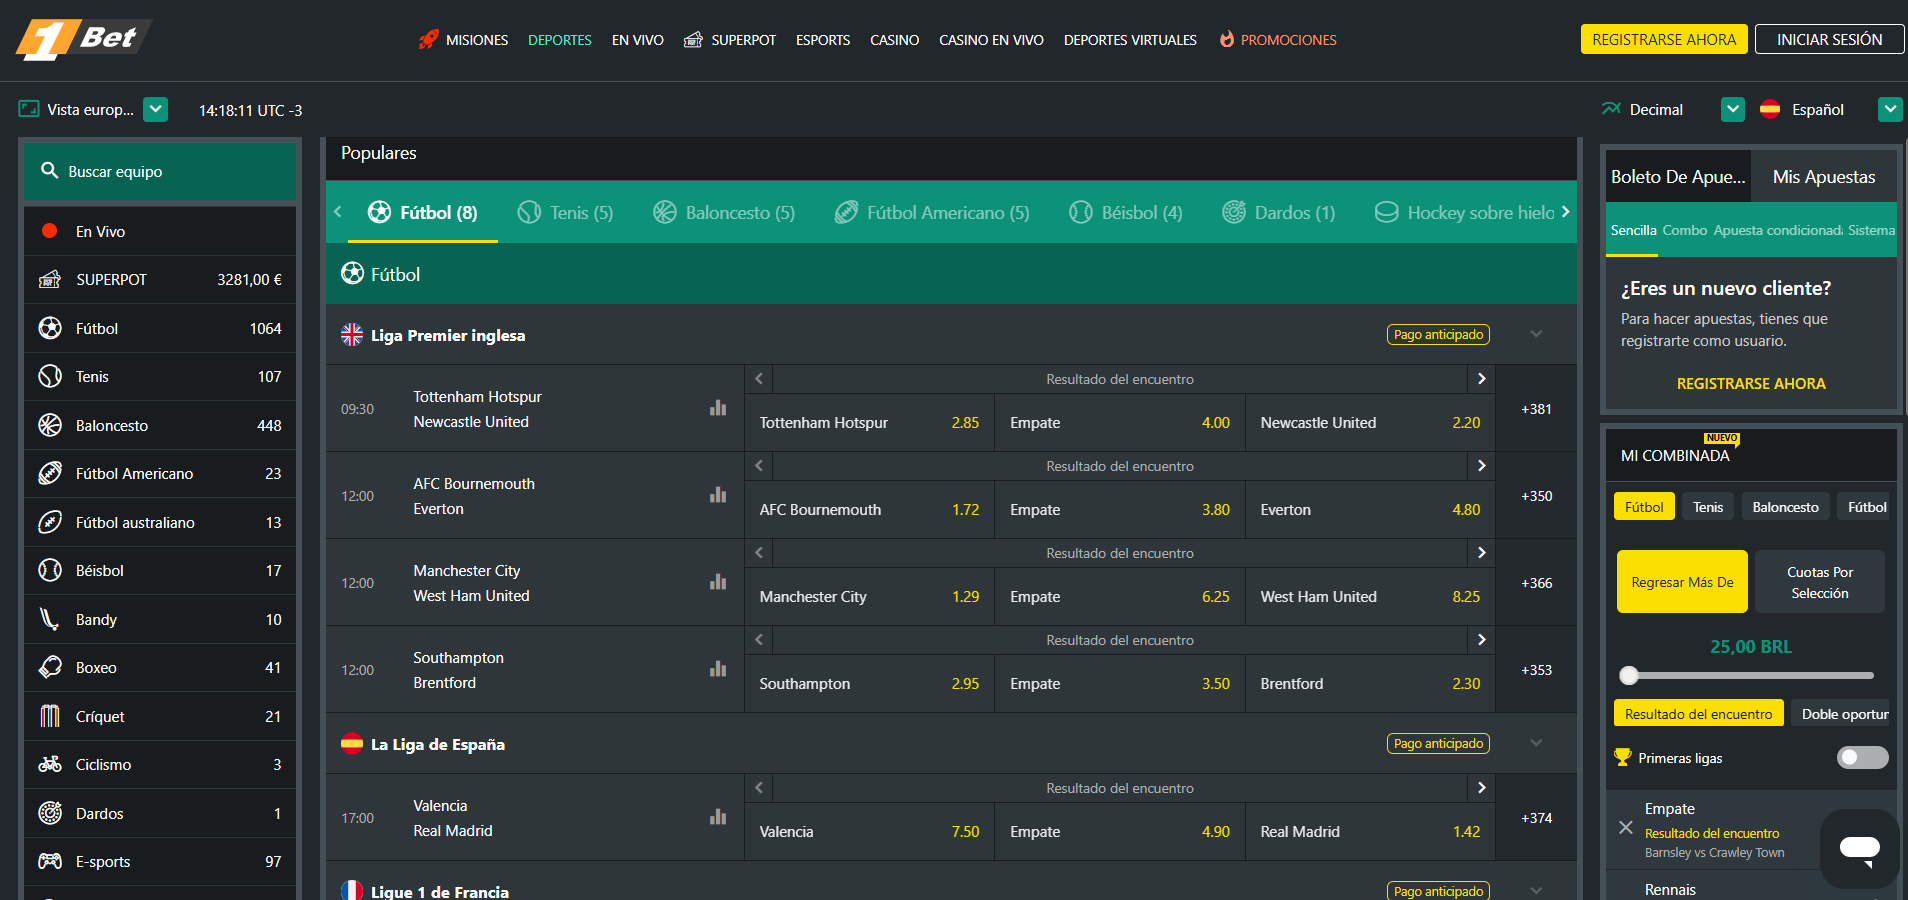The height and width of the screenshot is (900, 1908).
Task: Select the Tenis icon in sidebar
Action: pos(50,376)
